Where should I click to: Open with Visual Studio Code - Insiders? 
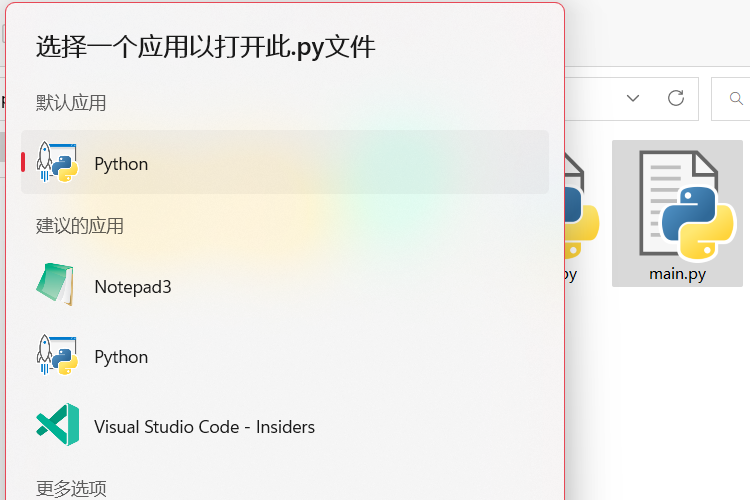click(x=285, y=426)
